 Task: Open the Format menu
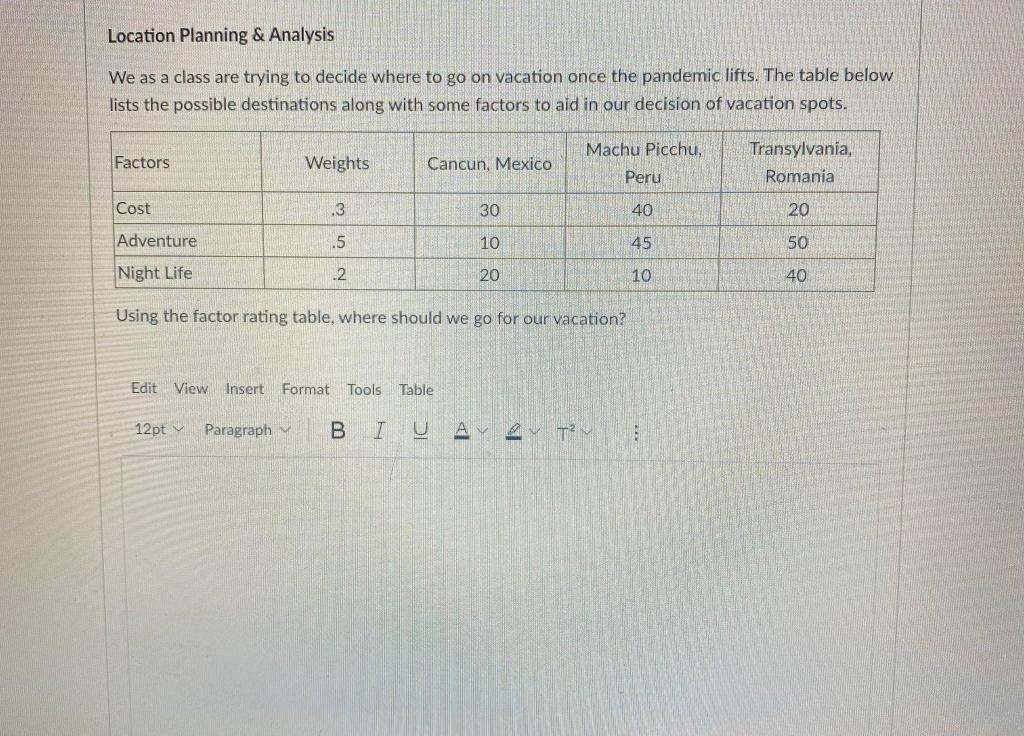click(305, 389)
